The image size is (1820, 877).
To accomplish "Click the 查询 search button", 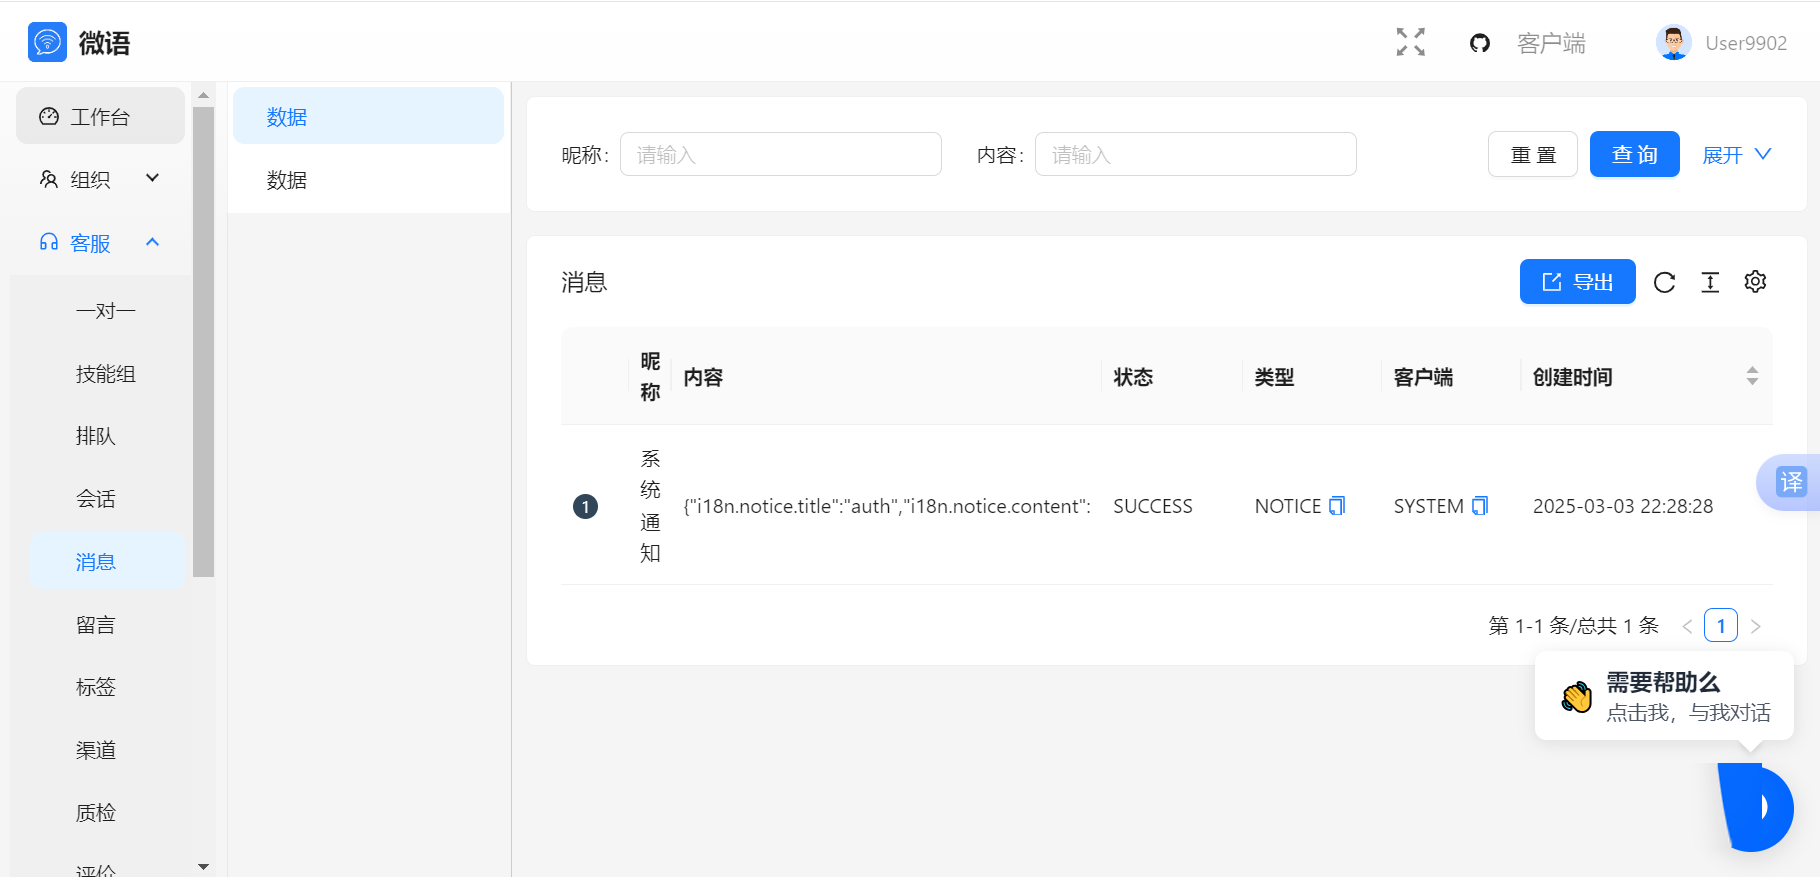I will point(1634,155).
